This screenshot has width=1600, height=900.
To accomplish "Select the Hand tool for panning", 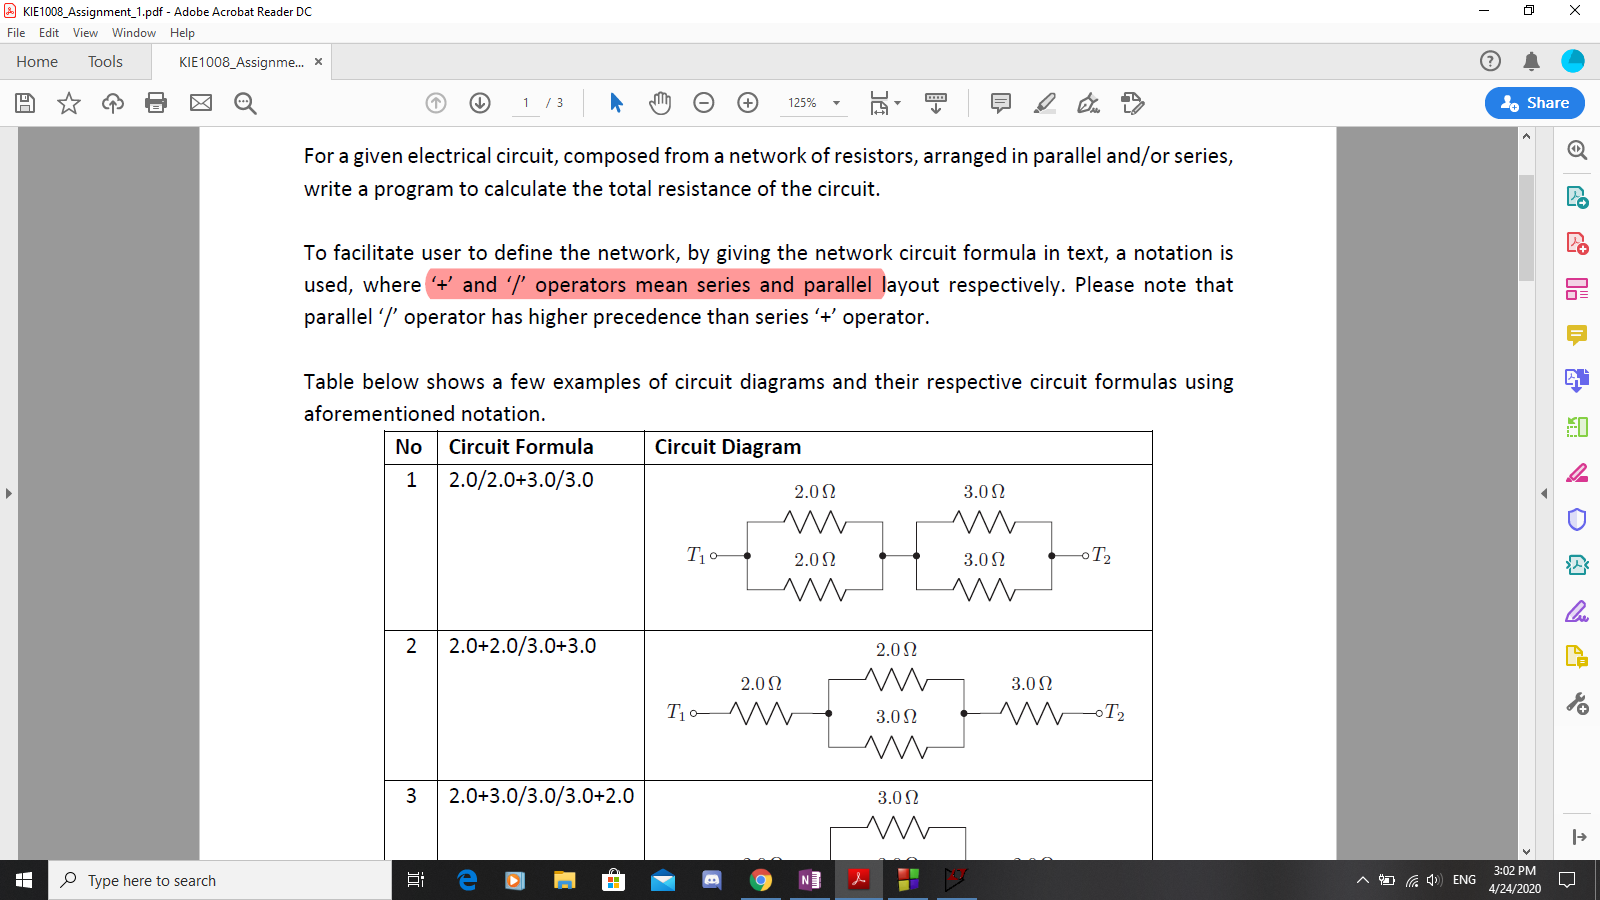I will pyautogui.click(x=660, y=103).
